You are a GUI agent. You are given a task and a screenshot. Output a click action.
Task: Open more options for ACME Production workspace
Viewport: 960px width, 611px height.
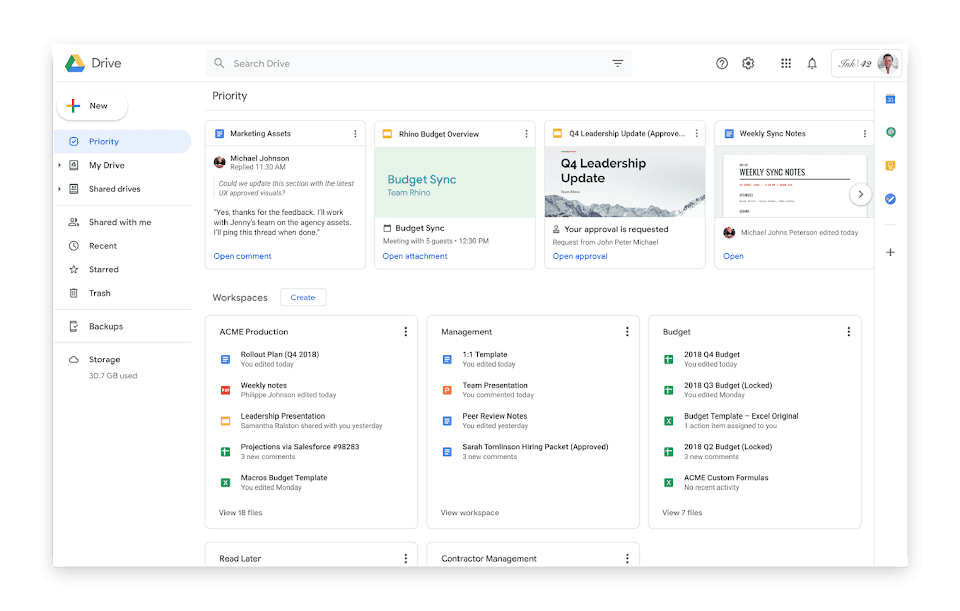(405, 332)
